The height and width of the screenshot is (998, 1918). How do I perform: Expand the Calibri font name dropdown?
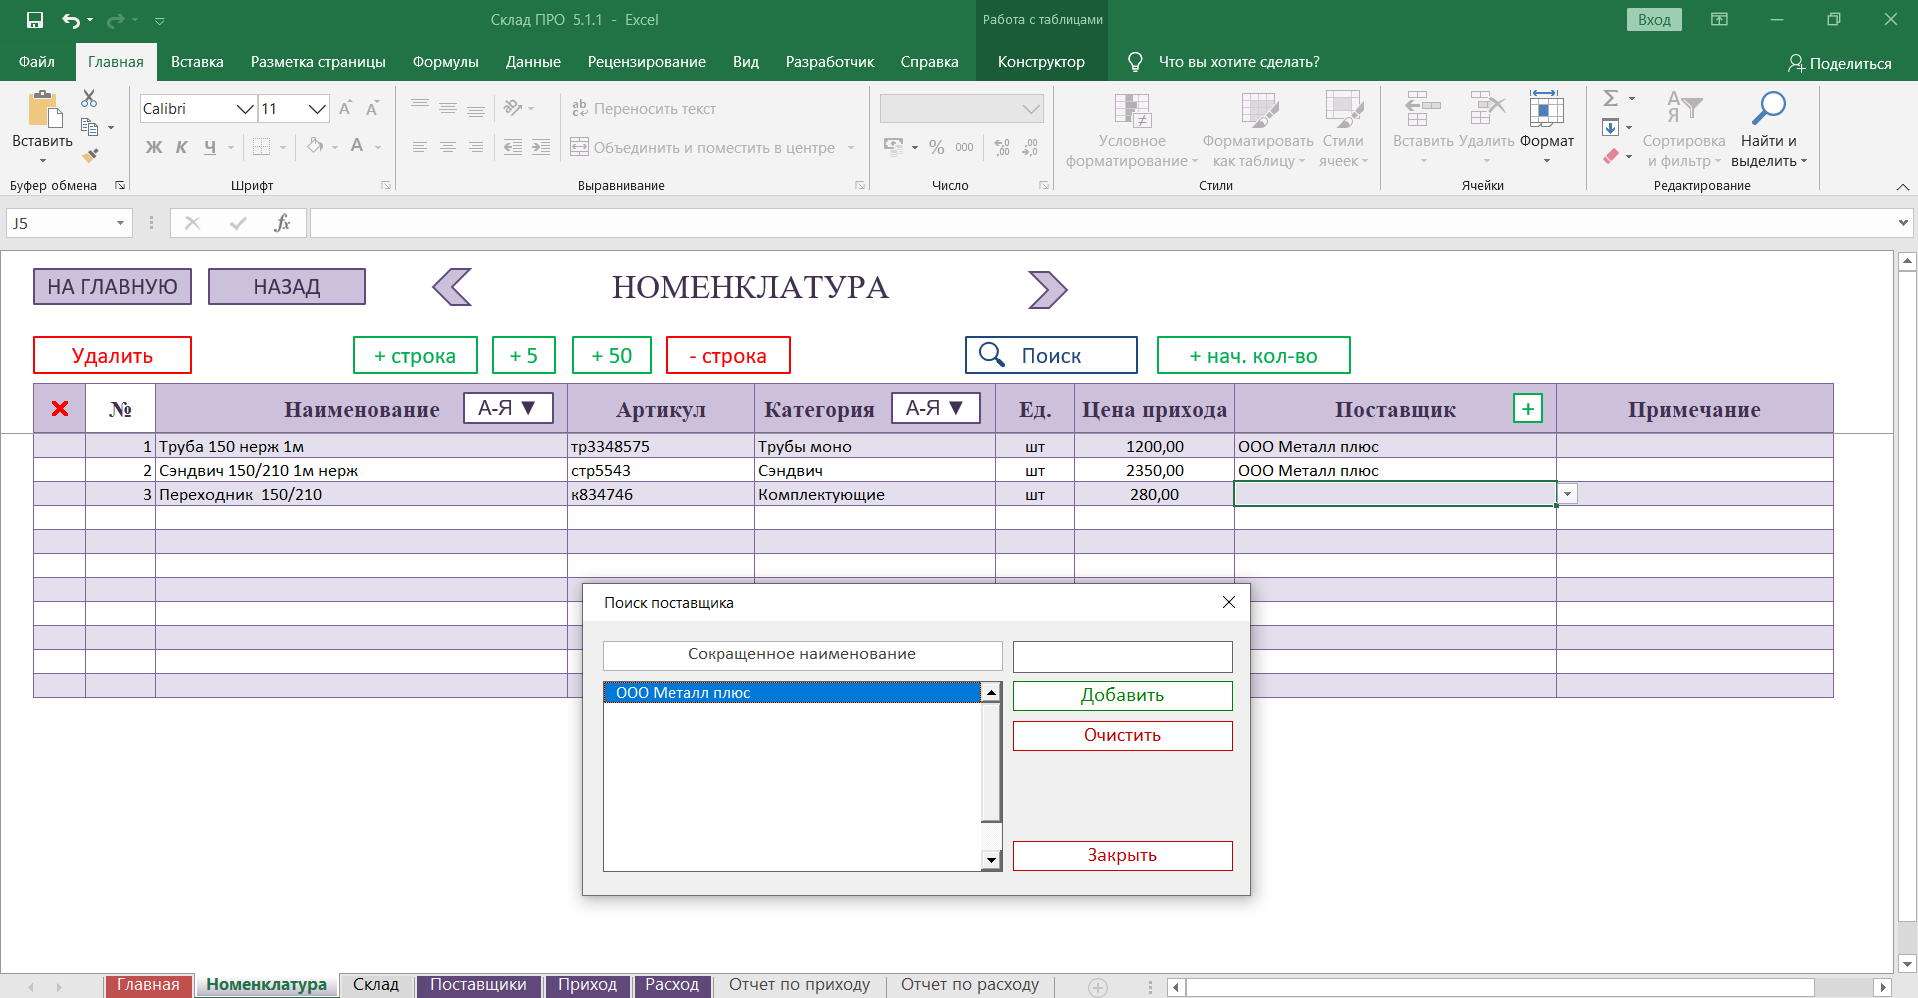[245, 109]
